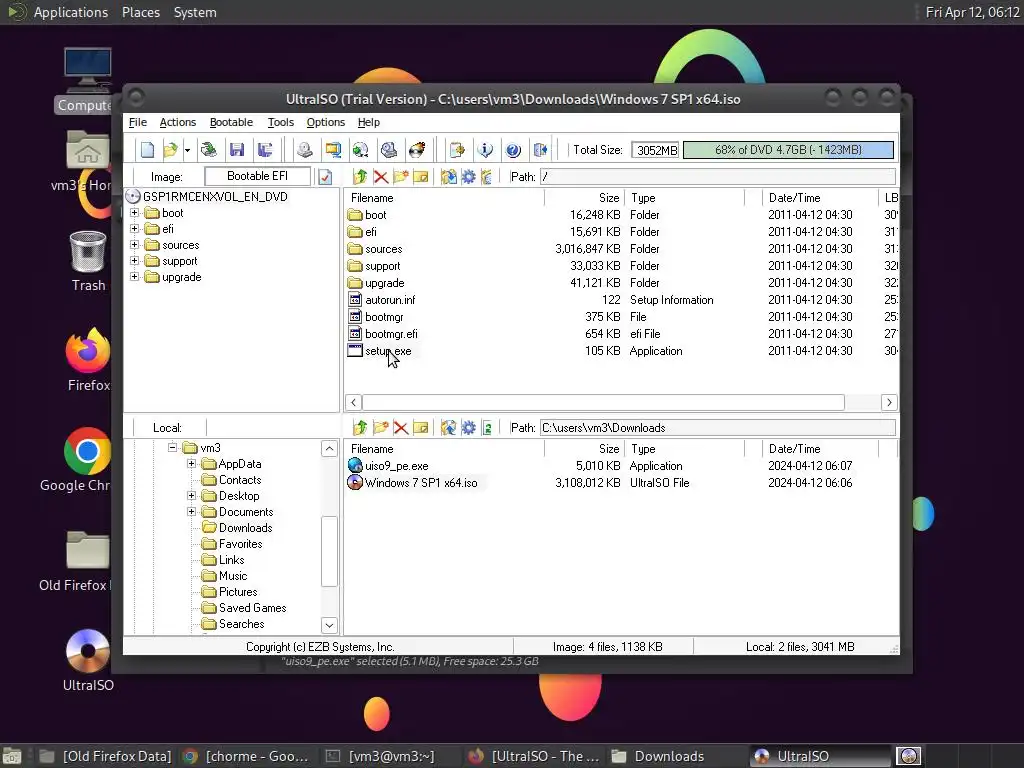
Task: Expand the sources folder in image tree
Action: (x=135, y=245)
